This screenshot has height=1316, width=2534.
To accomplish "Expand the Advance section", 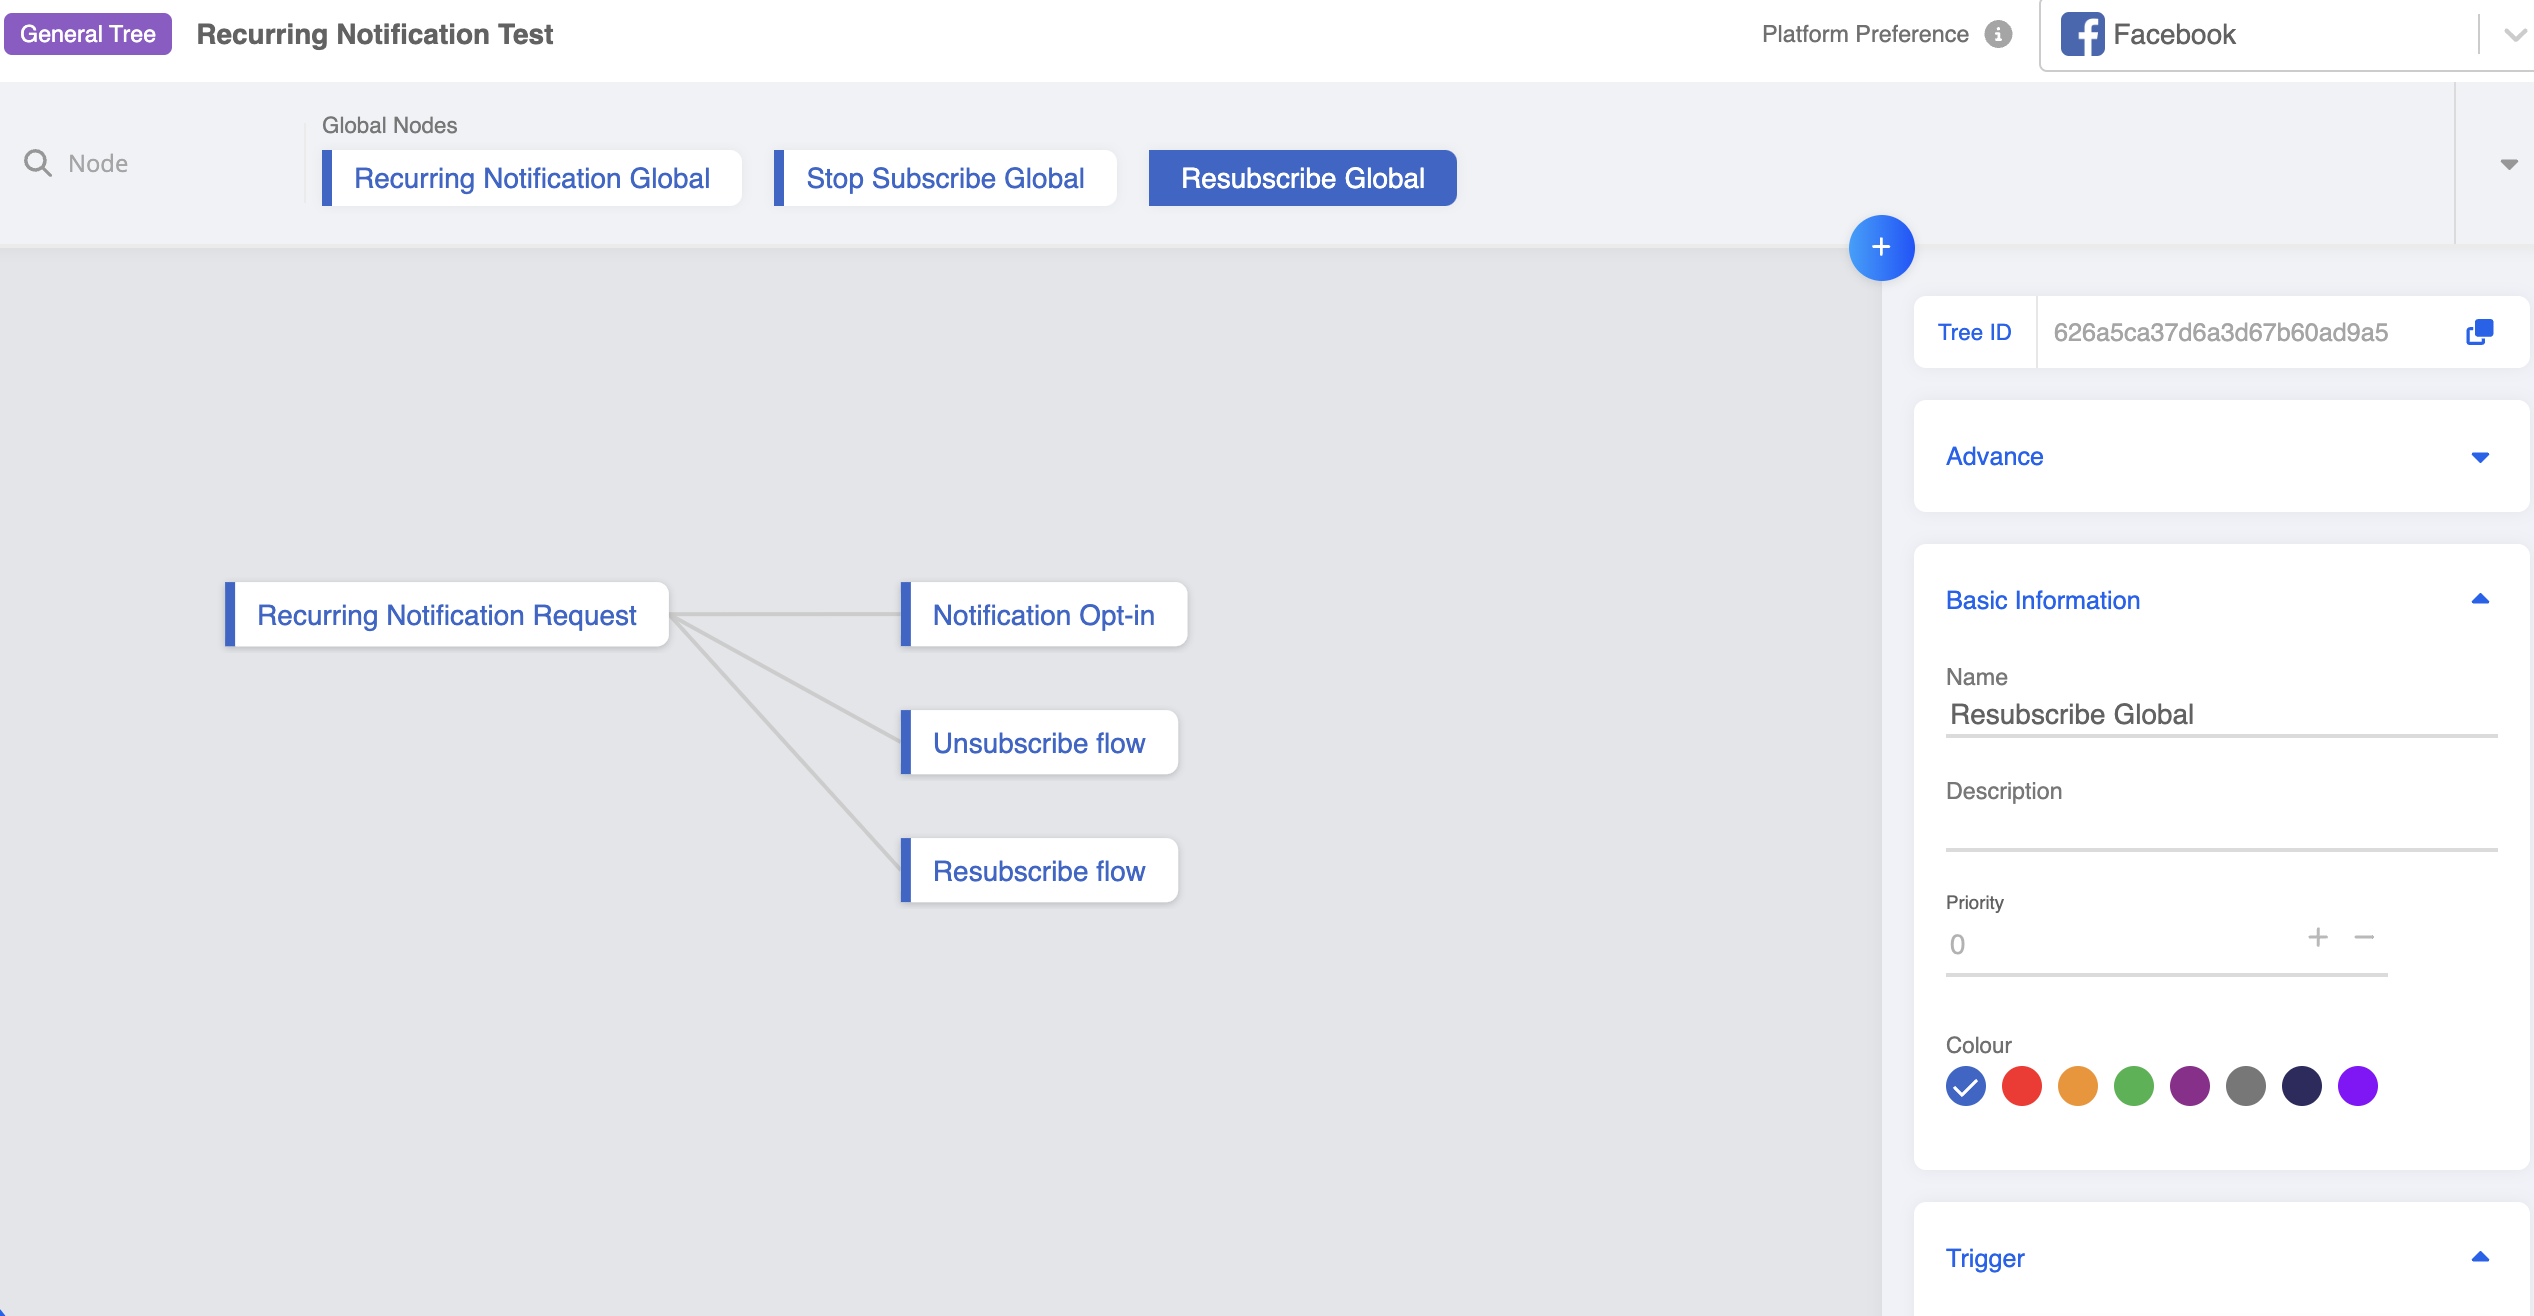I will click(2479, 457).
